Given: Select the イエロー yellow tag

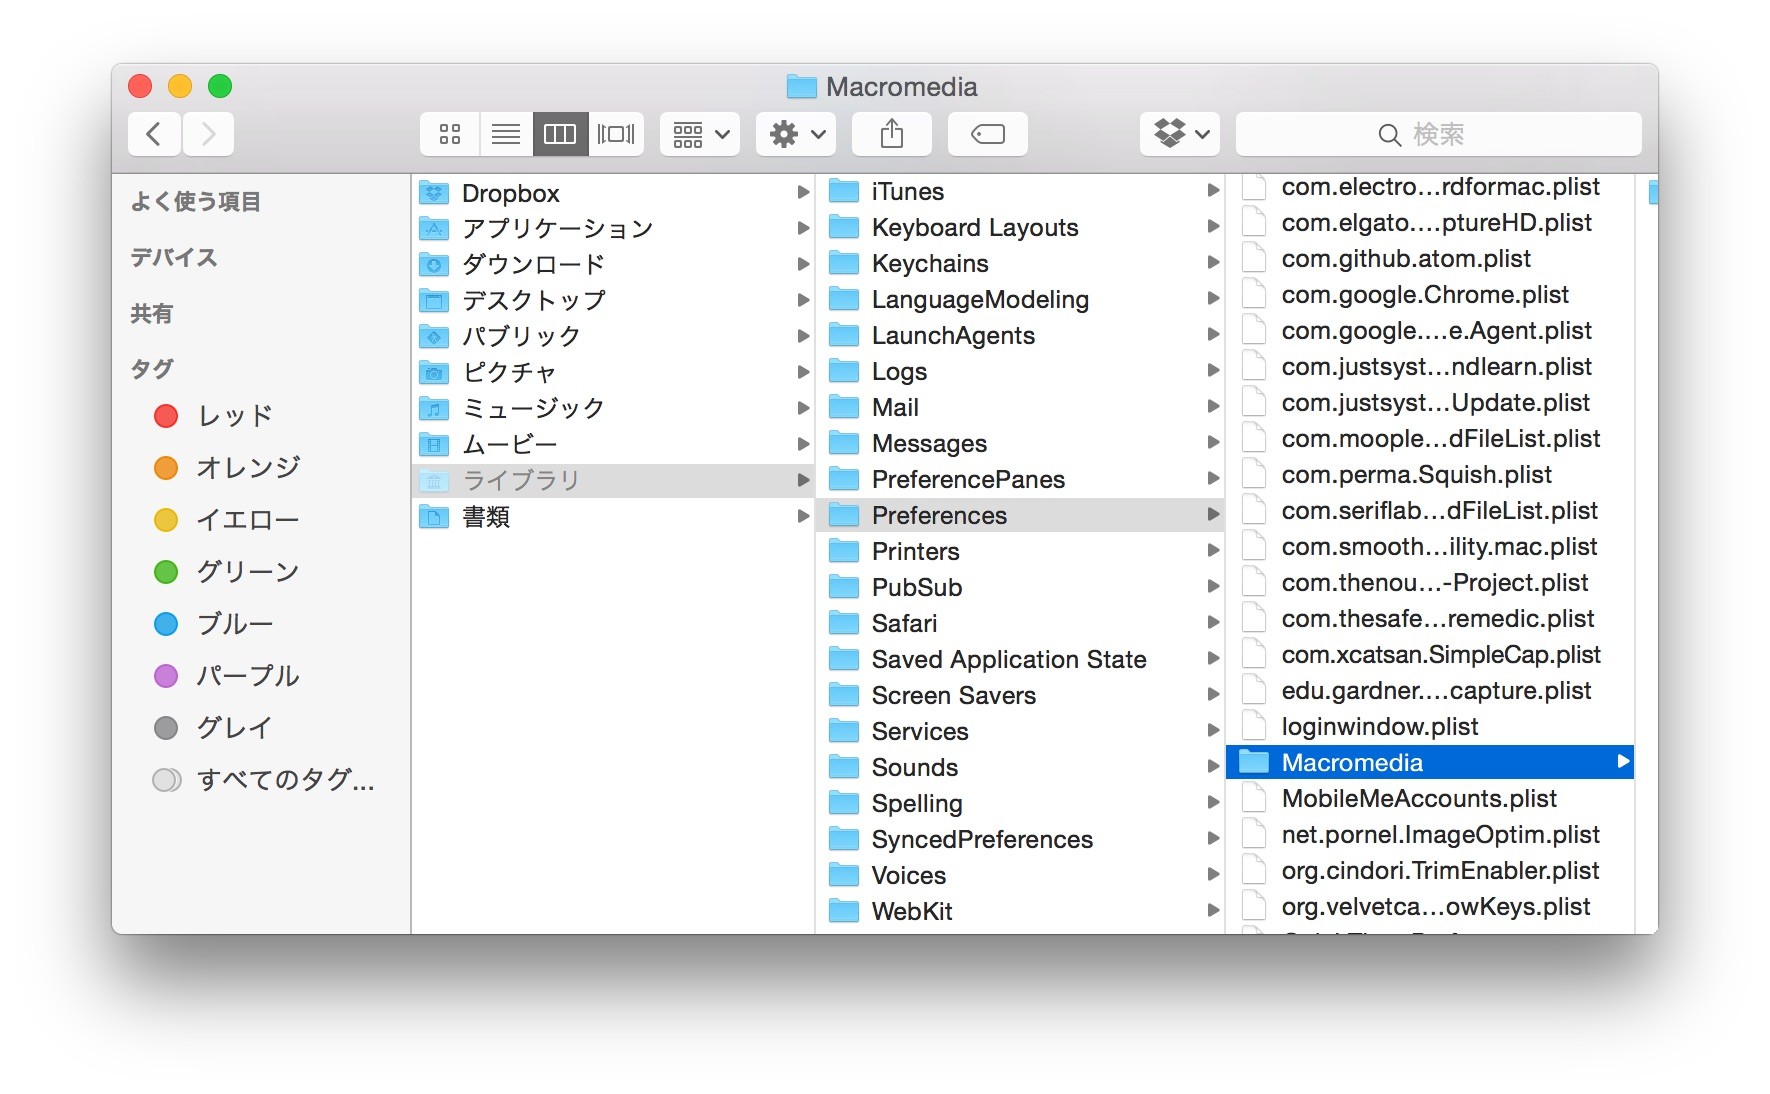Looking at the screenshot, I should (228, 520).
